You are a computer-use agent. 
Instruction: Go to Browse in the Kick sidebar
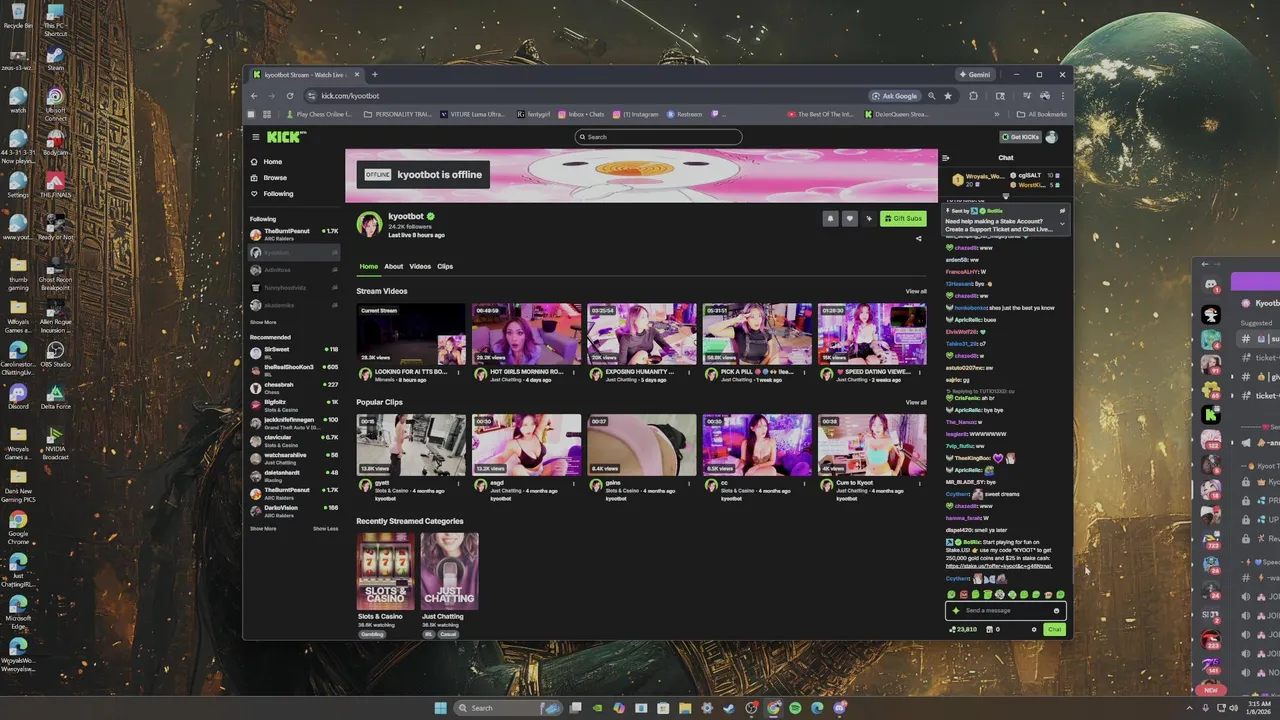click(275, 177)
